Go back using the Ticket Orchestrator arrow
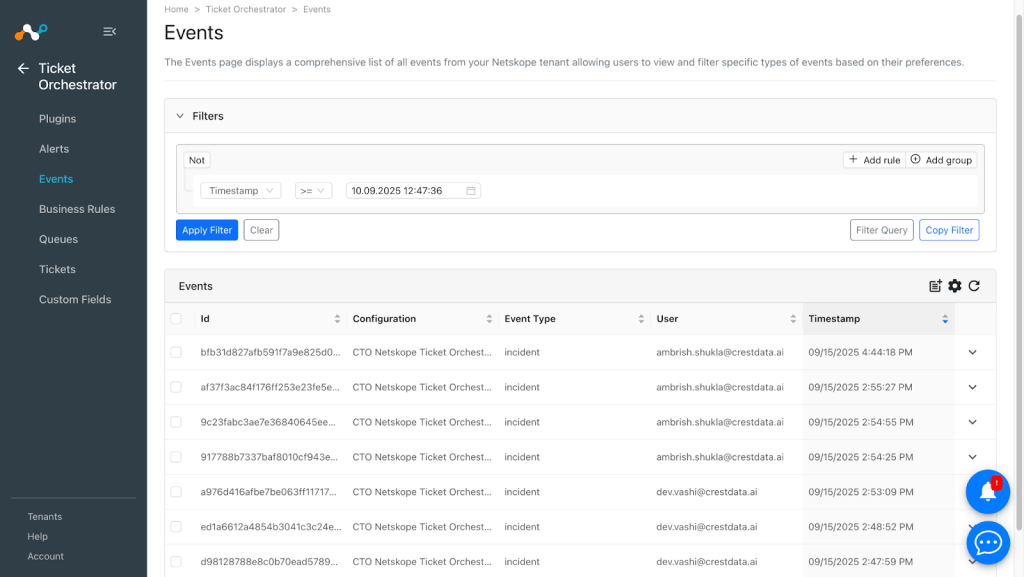This screenshot has height=577, width=1024. click(24, 68)
